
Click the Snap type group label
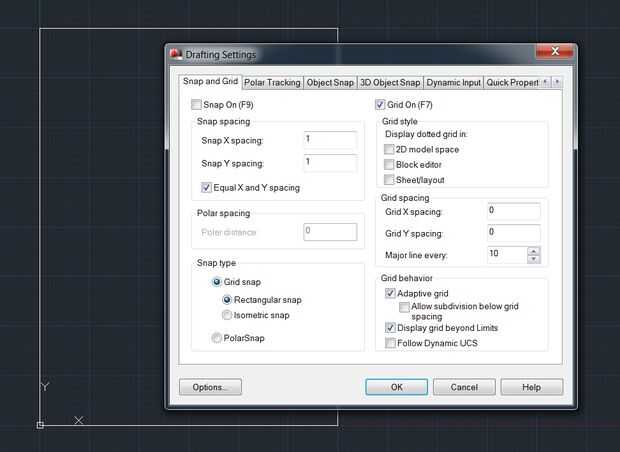click(x=216, y=263)
